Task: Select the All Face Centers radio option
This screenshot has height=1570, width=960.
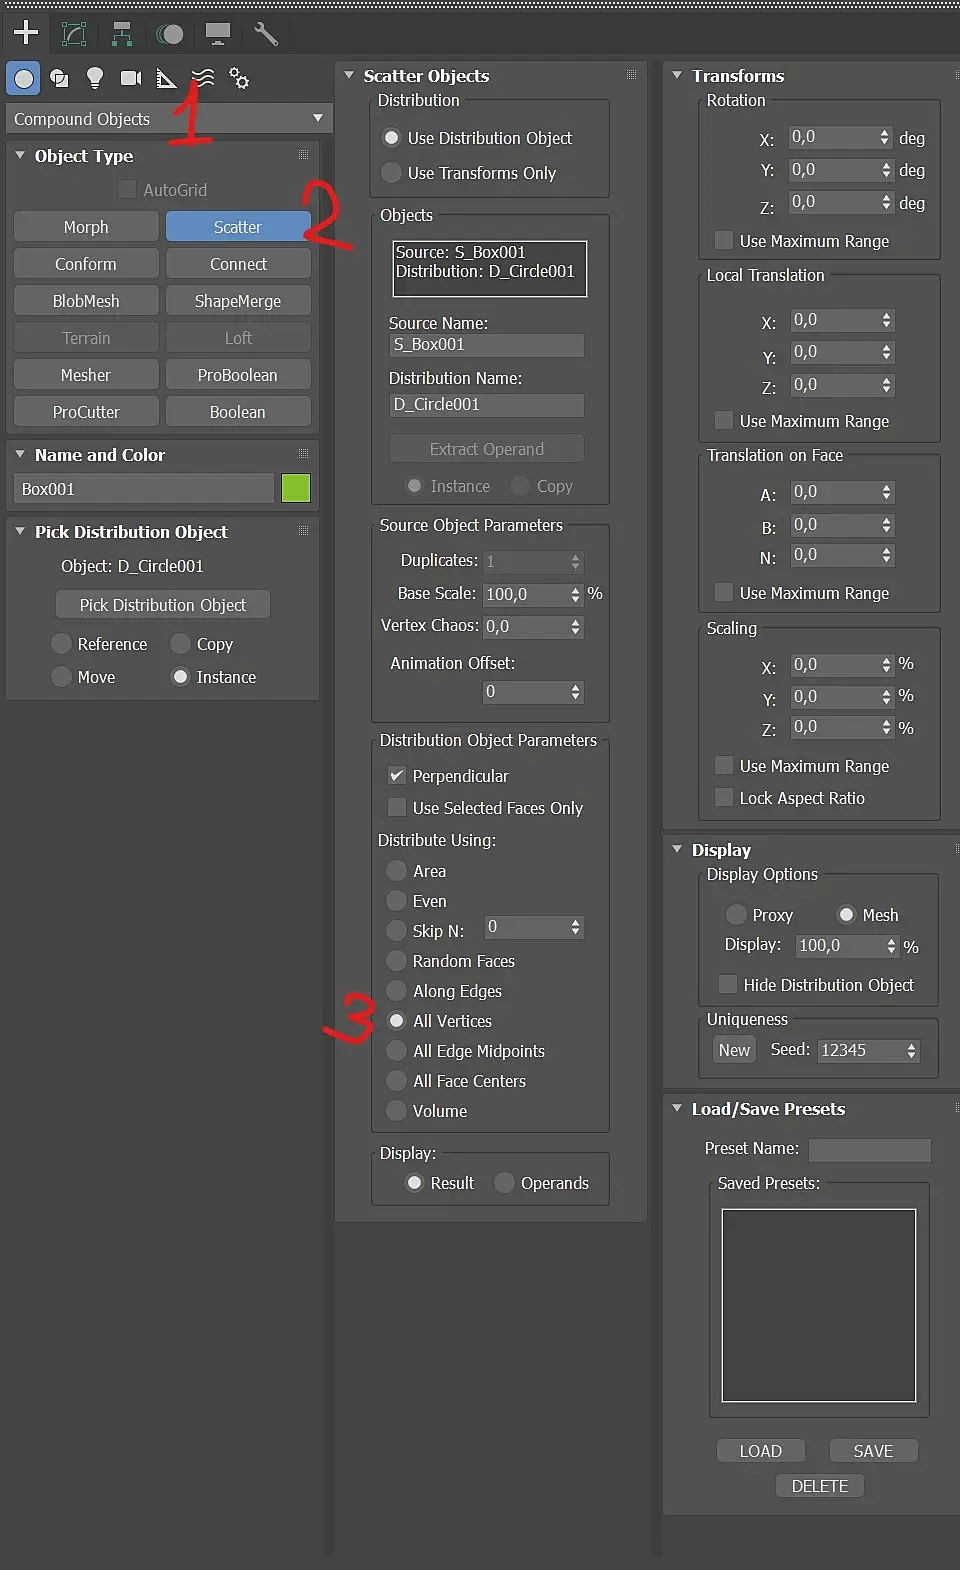Action: (397, 1081)
